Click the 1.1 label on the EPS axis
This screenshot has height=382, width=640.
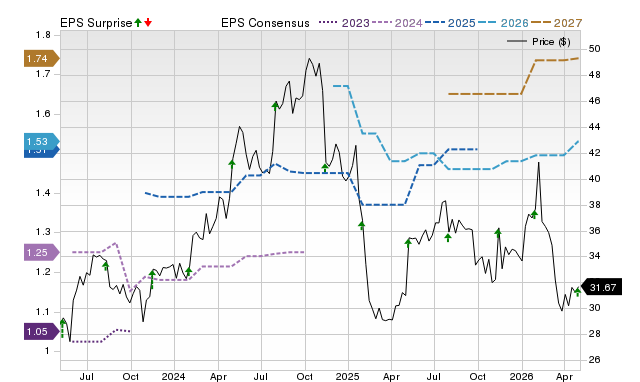(x=43, y=312)
